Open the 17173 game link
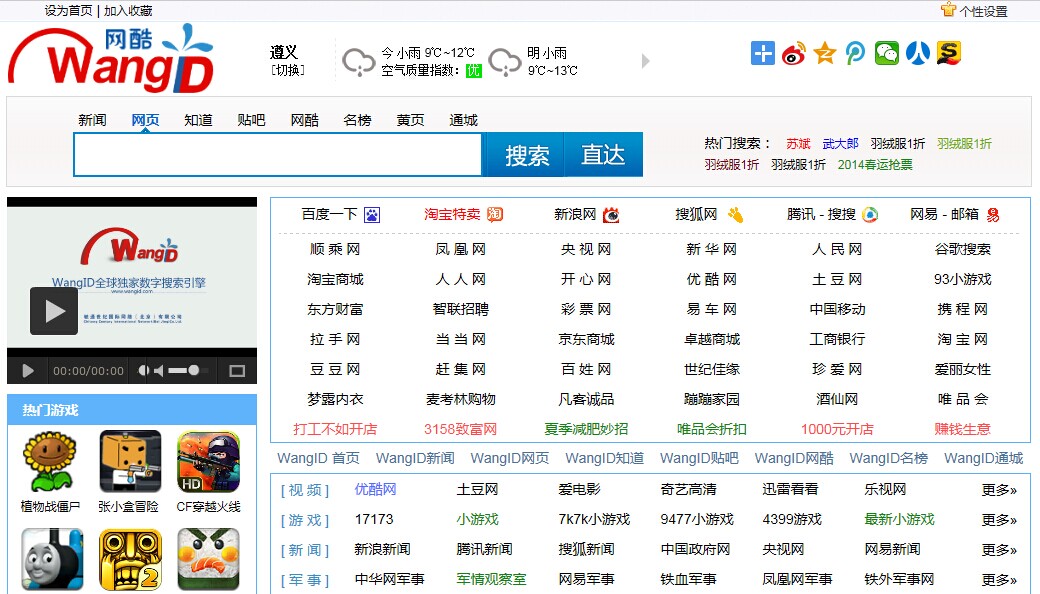The width and height of the screenshot is (1040, 594). click(374, 520)
